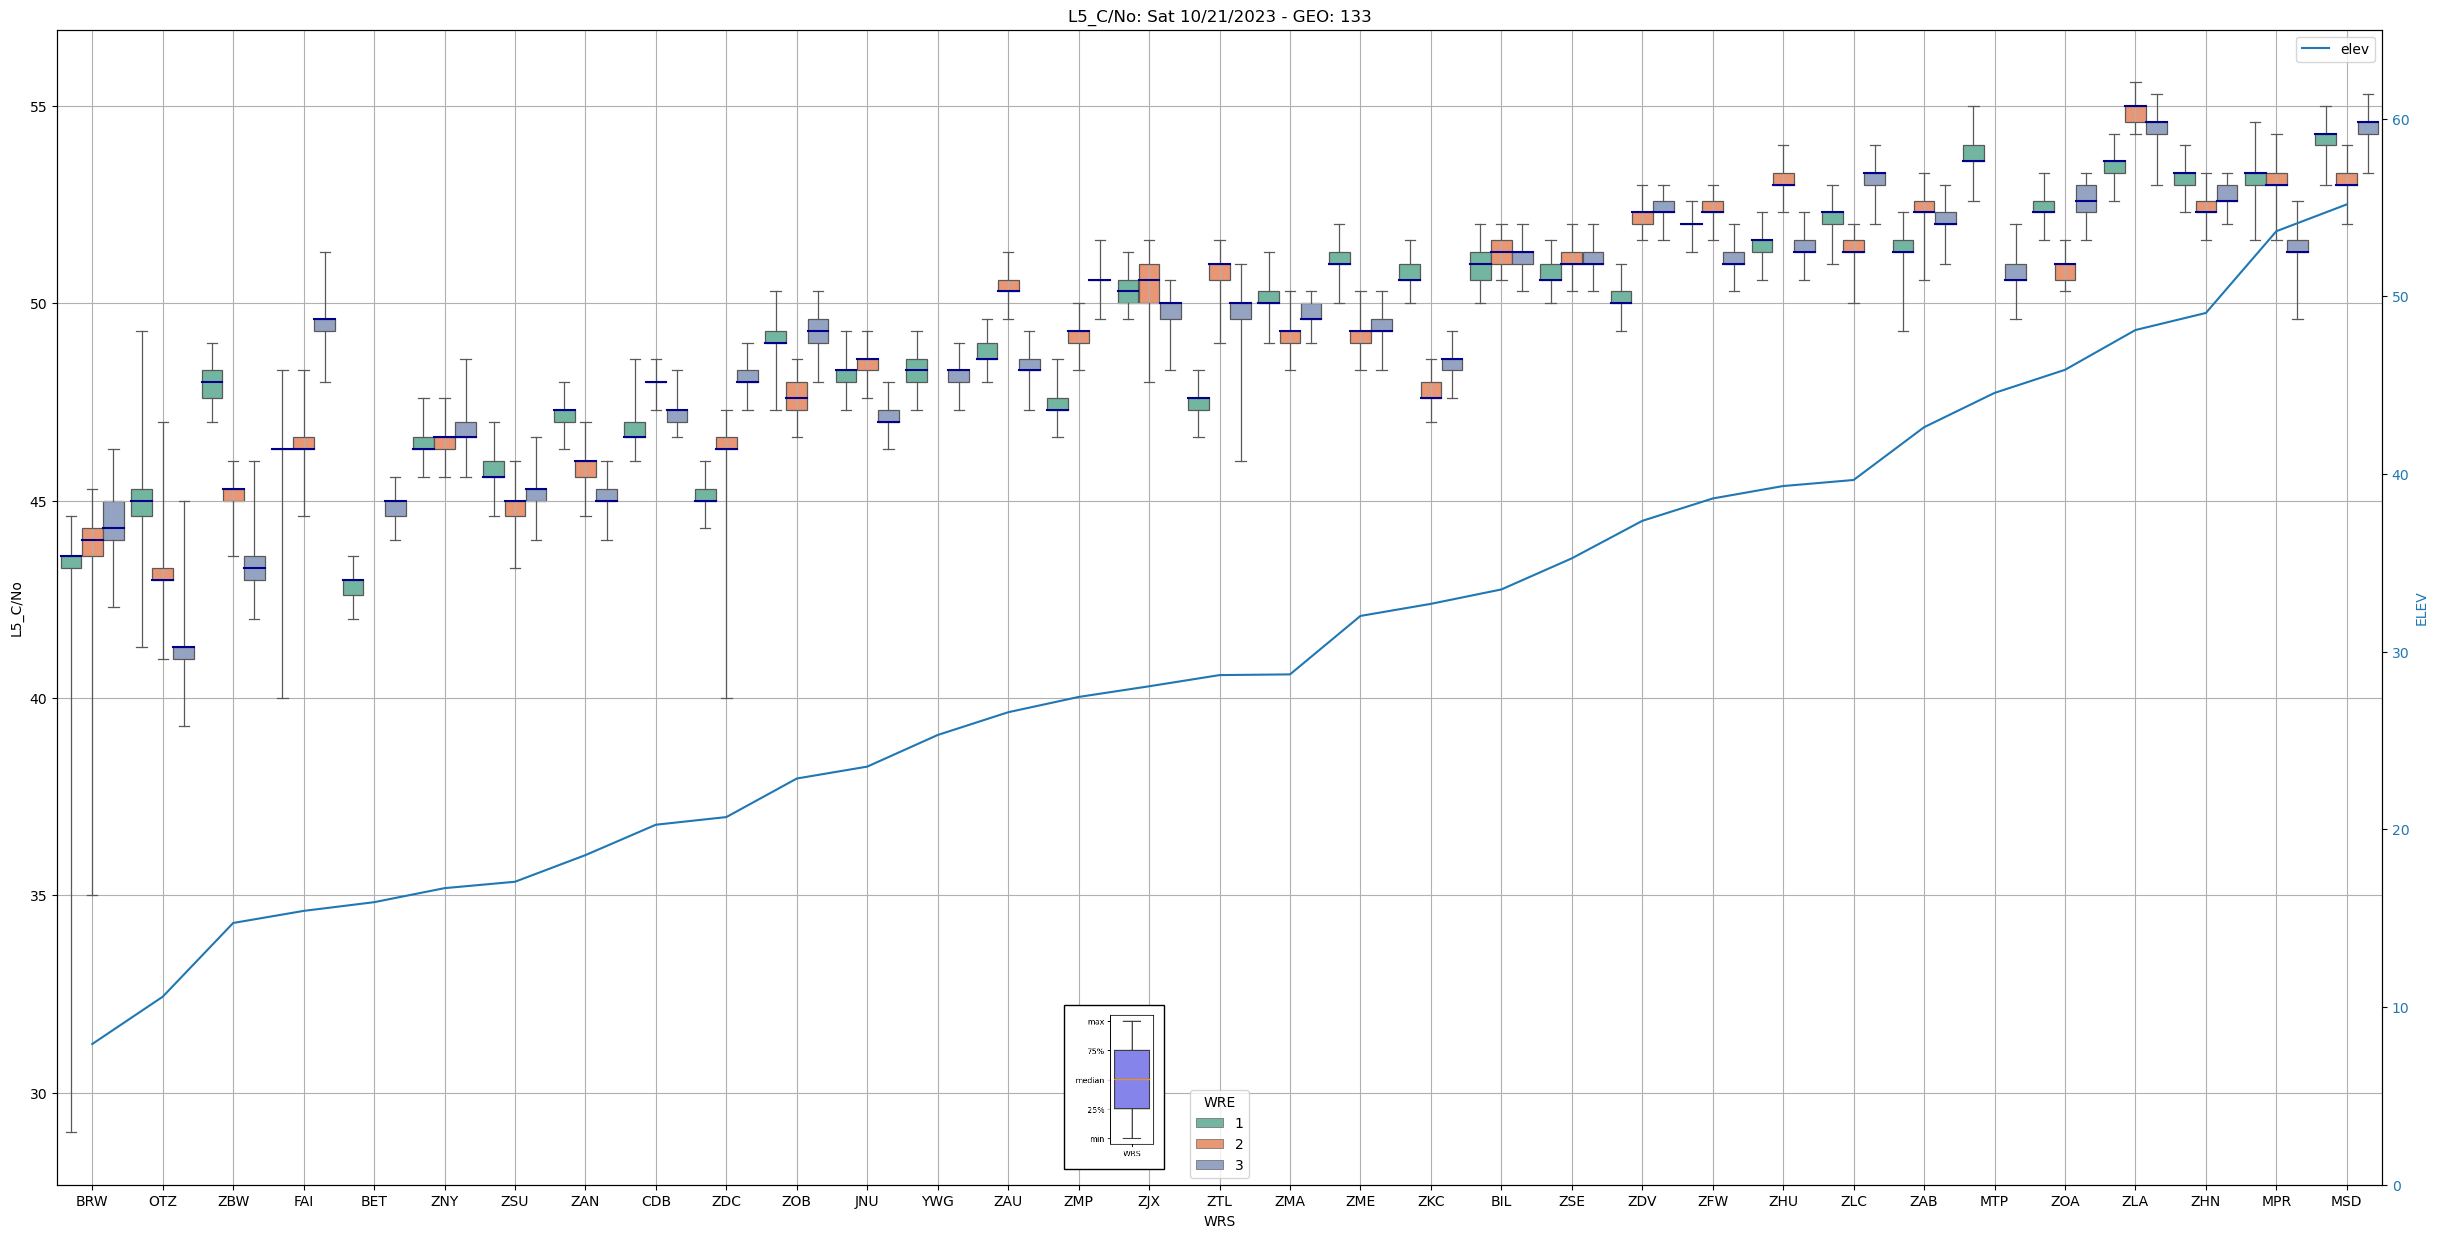Click the ZSE x-axis label

[1572, 1201]
